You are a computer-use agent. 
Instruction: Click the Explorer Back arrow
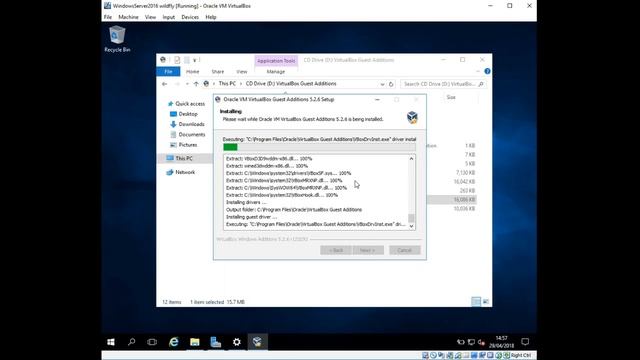click(x=164, y=84)
